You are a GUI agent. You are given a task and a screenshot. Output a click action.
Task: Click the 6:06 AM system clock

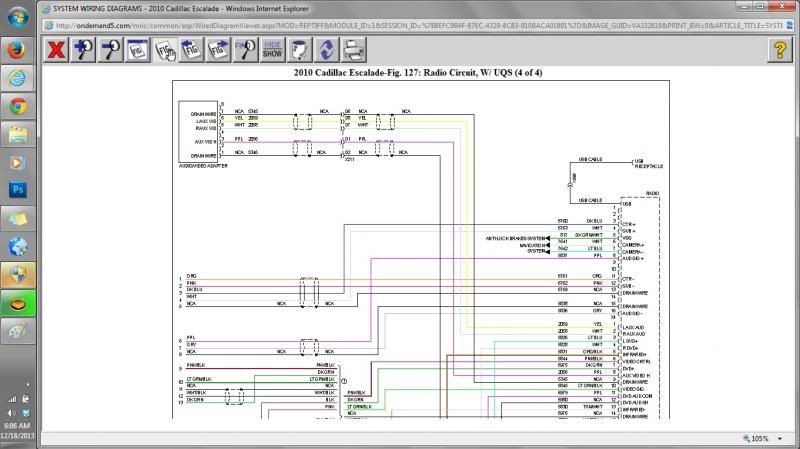pyautogui.click(x=17, y=426)
